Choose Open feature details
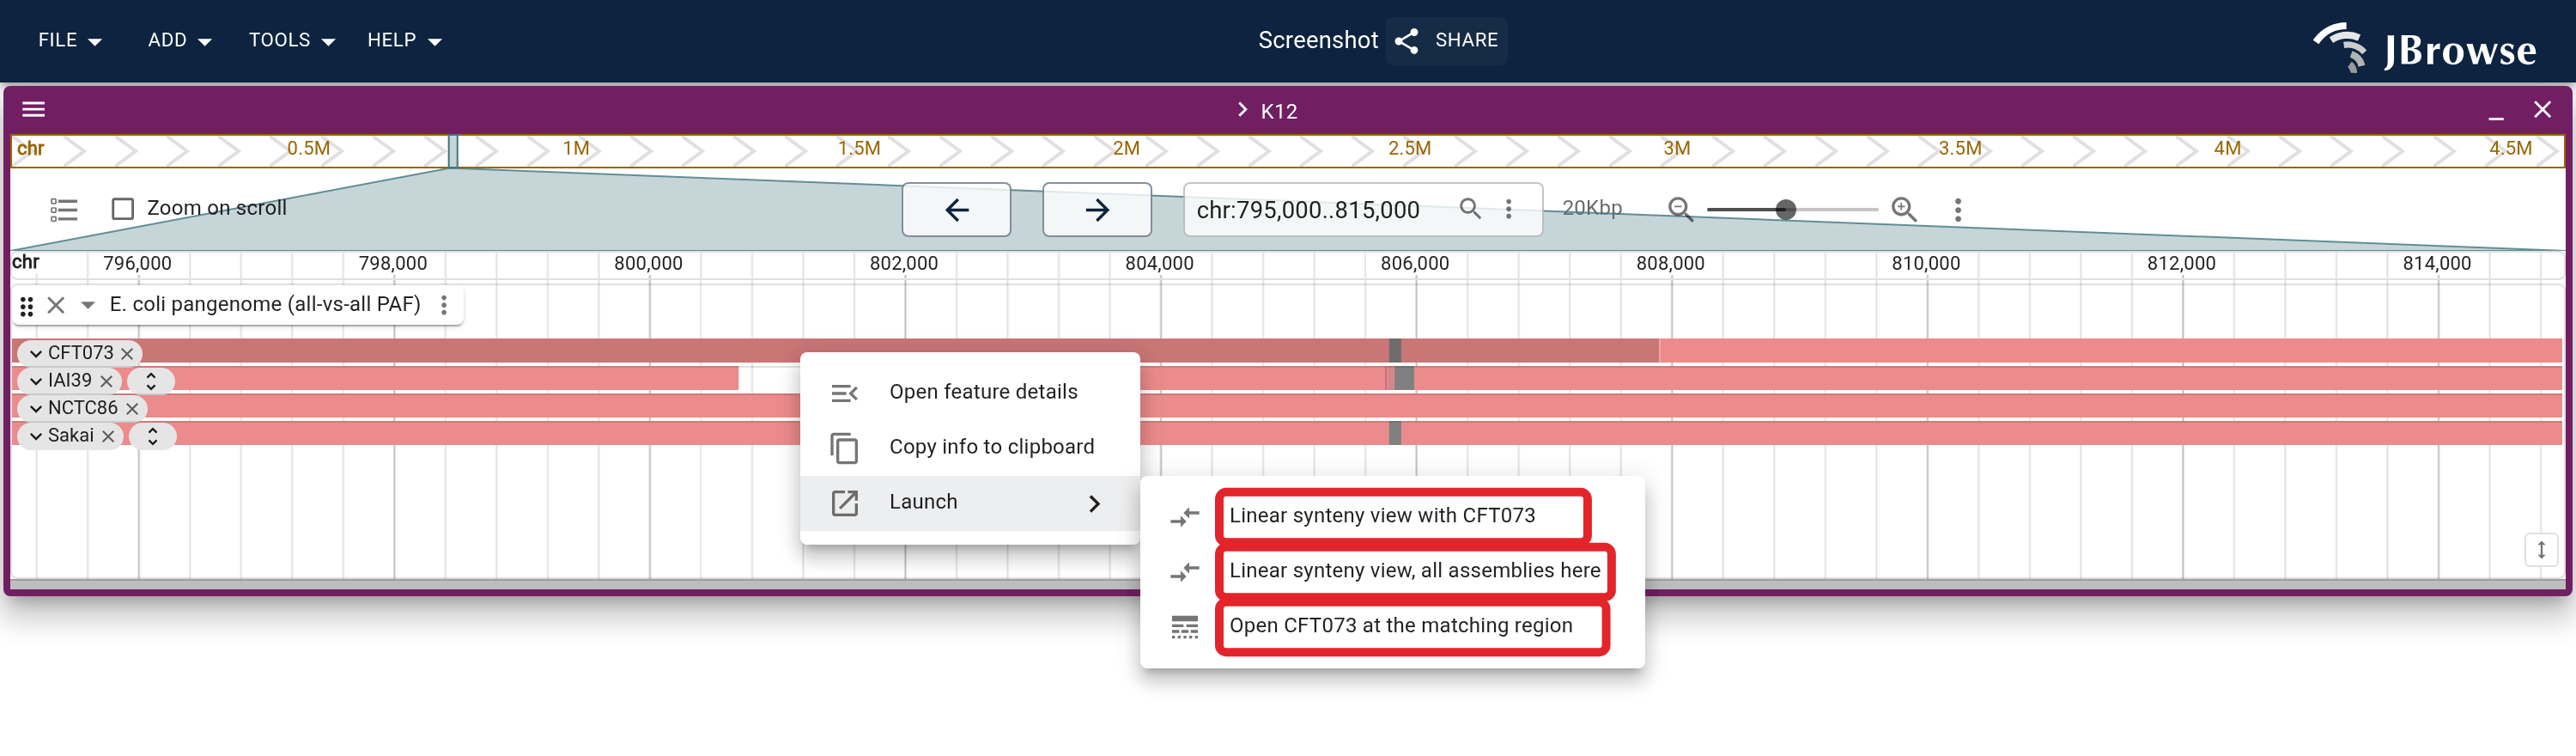The image size is (2576, 756). pos(970,392)
